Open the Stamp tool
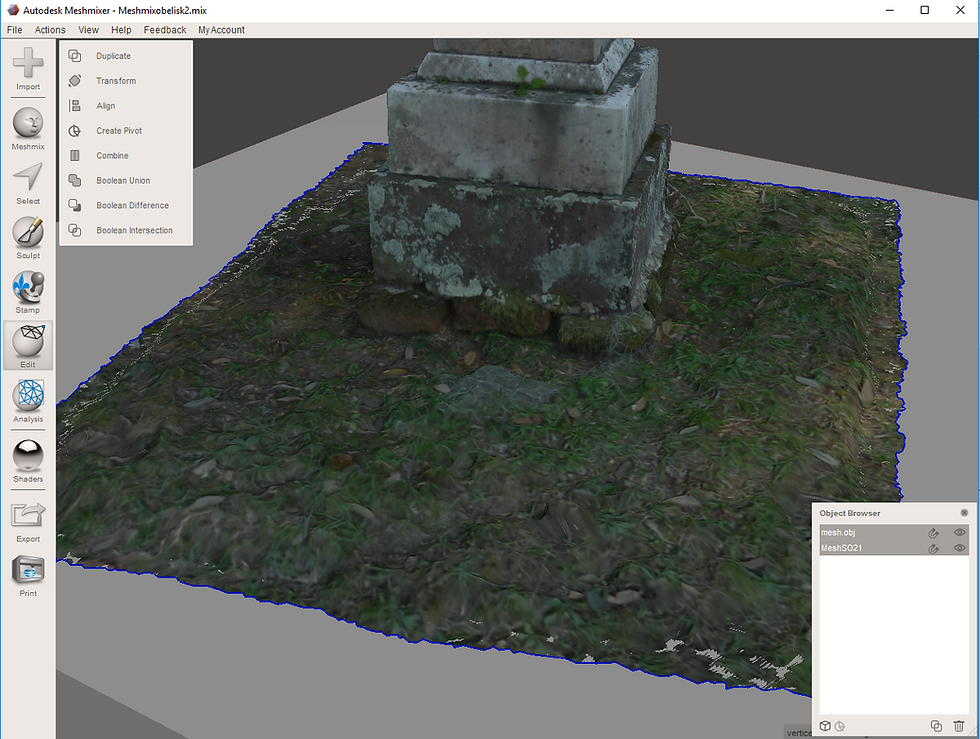 coord(28,292)
